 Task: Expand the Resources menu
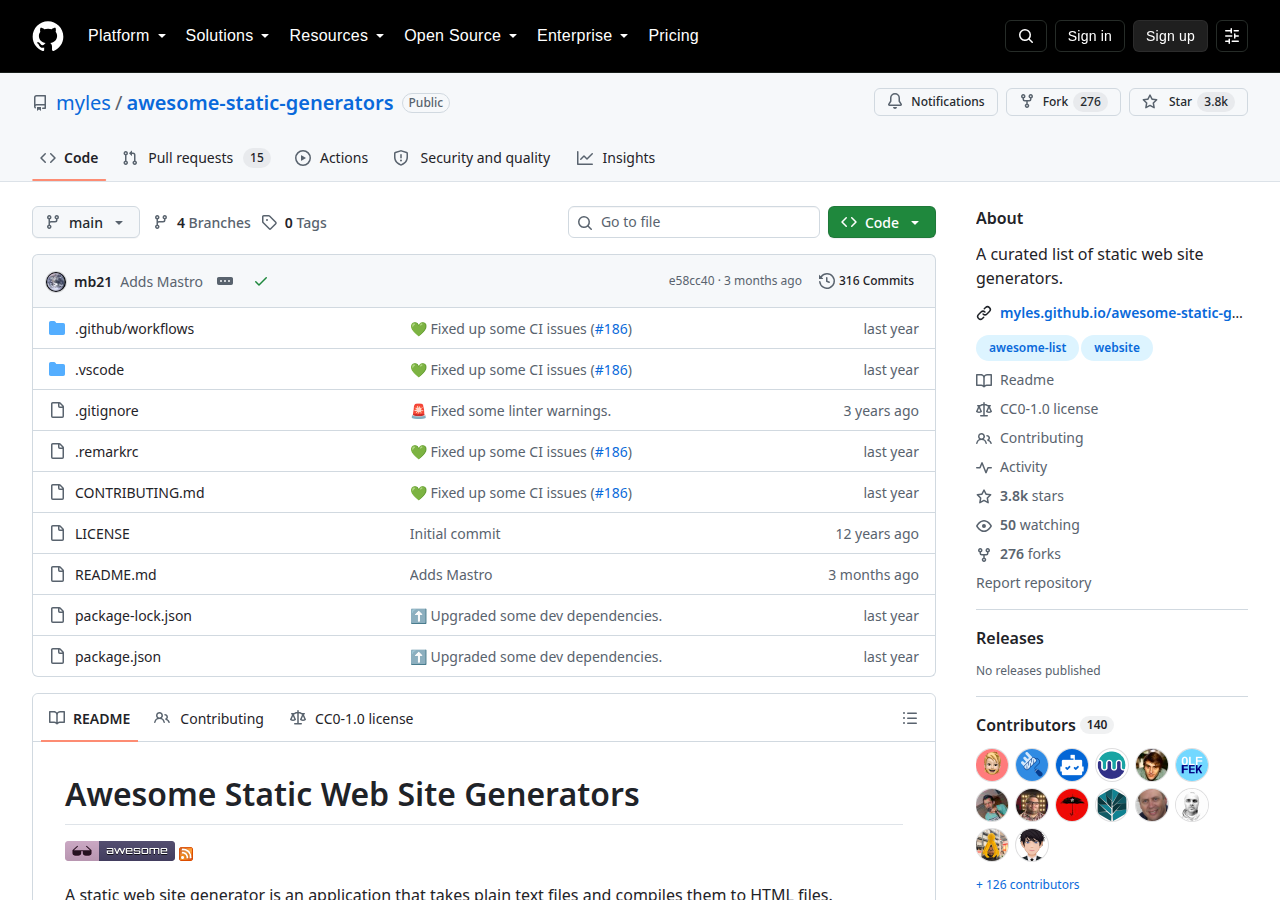pyautogui.click(x=337, y=36)
